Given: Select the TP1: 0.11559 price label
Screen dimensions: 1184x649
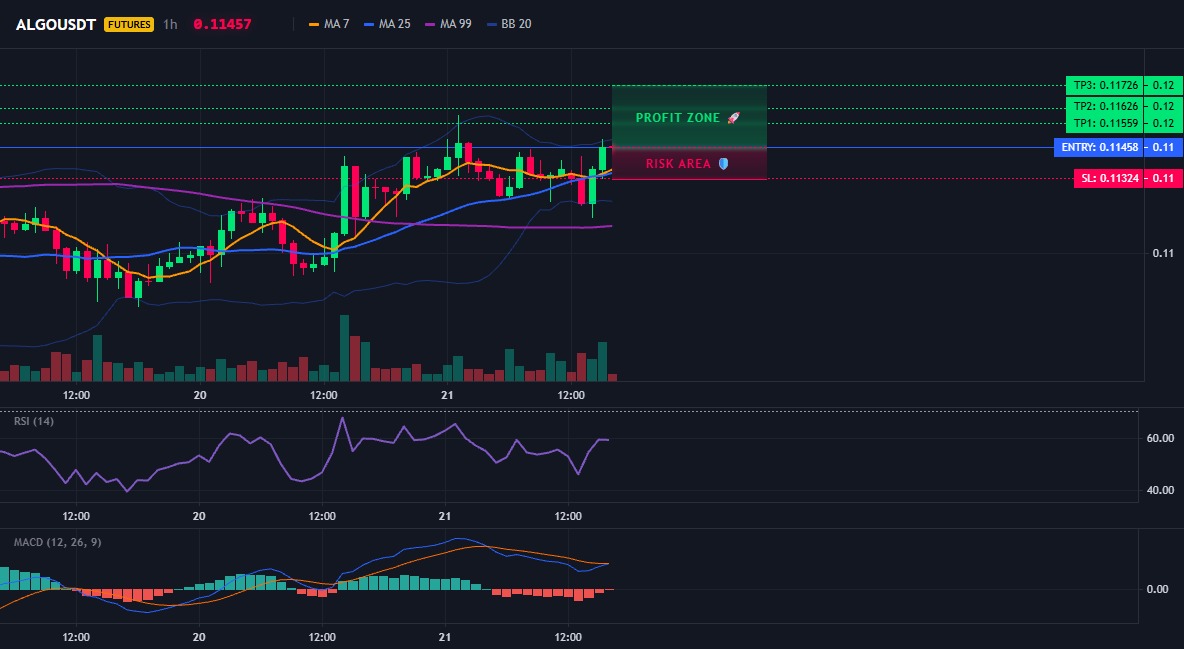Looking at the screenshot, I should tap(1105, 123).
